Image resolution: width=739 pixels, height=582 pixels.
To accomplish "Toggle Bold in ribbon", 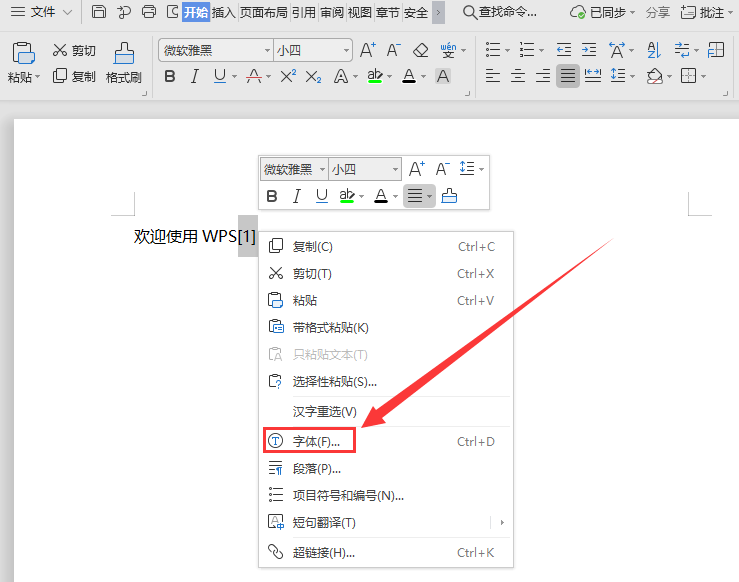I will pyautogui.click(x=170, y=76).
